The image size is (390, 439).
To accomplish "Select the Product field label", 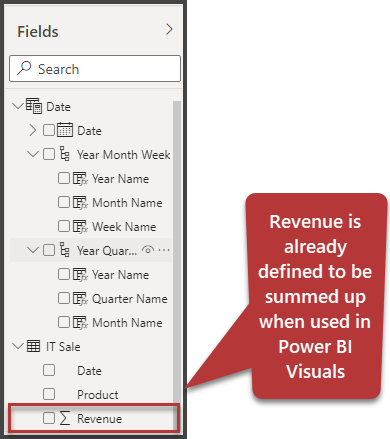I will (x=98, y=395).
